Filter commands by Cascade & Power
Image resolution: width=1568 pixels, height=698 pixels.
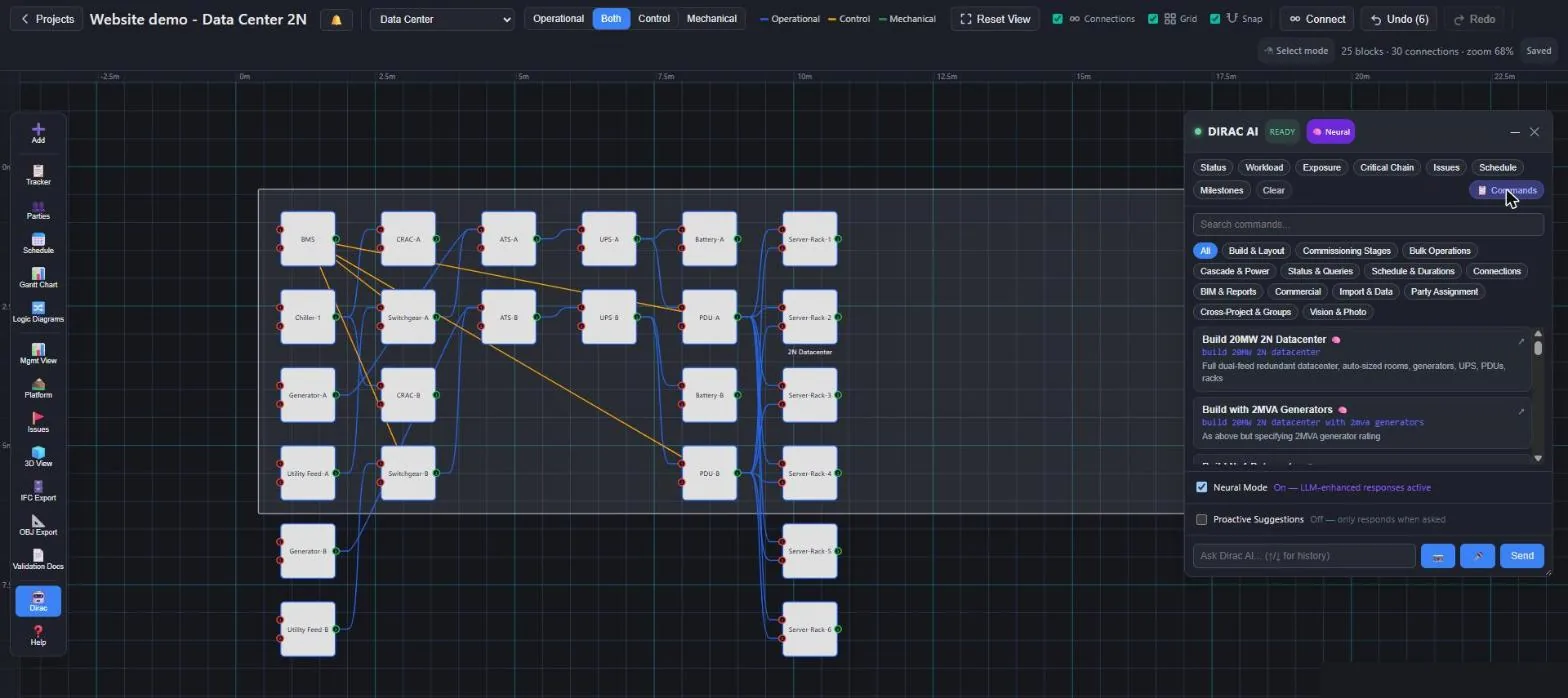(x=1234, y=271)
